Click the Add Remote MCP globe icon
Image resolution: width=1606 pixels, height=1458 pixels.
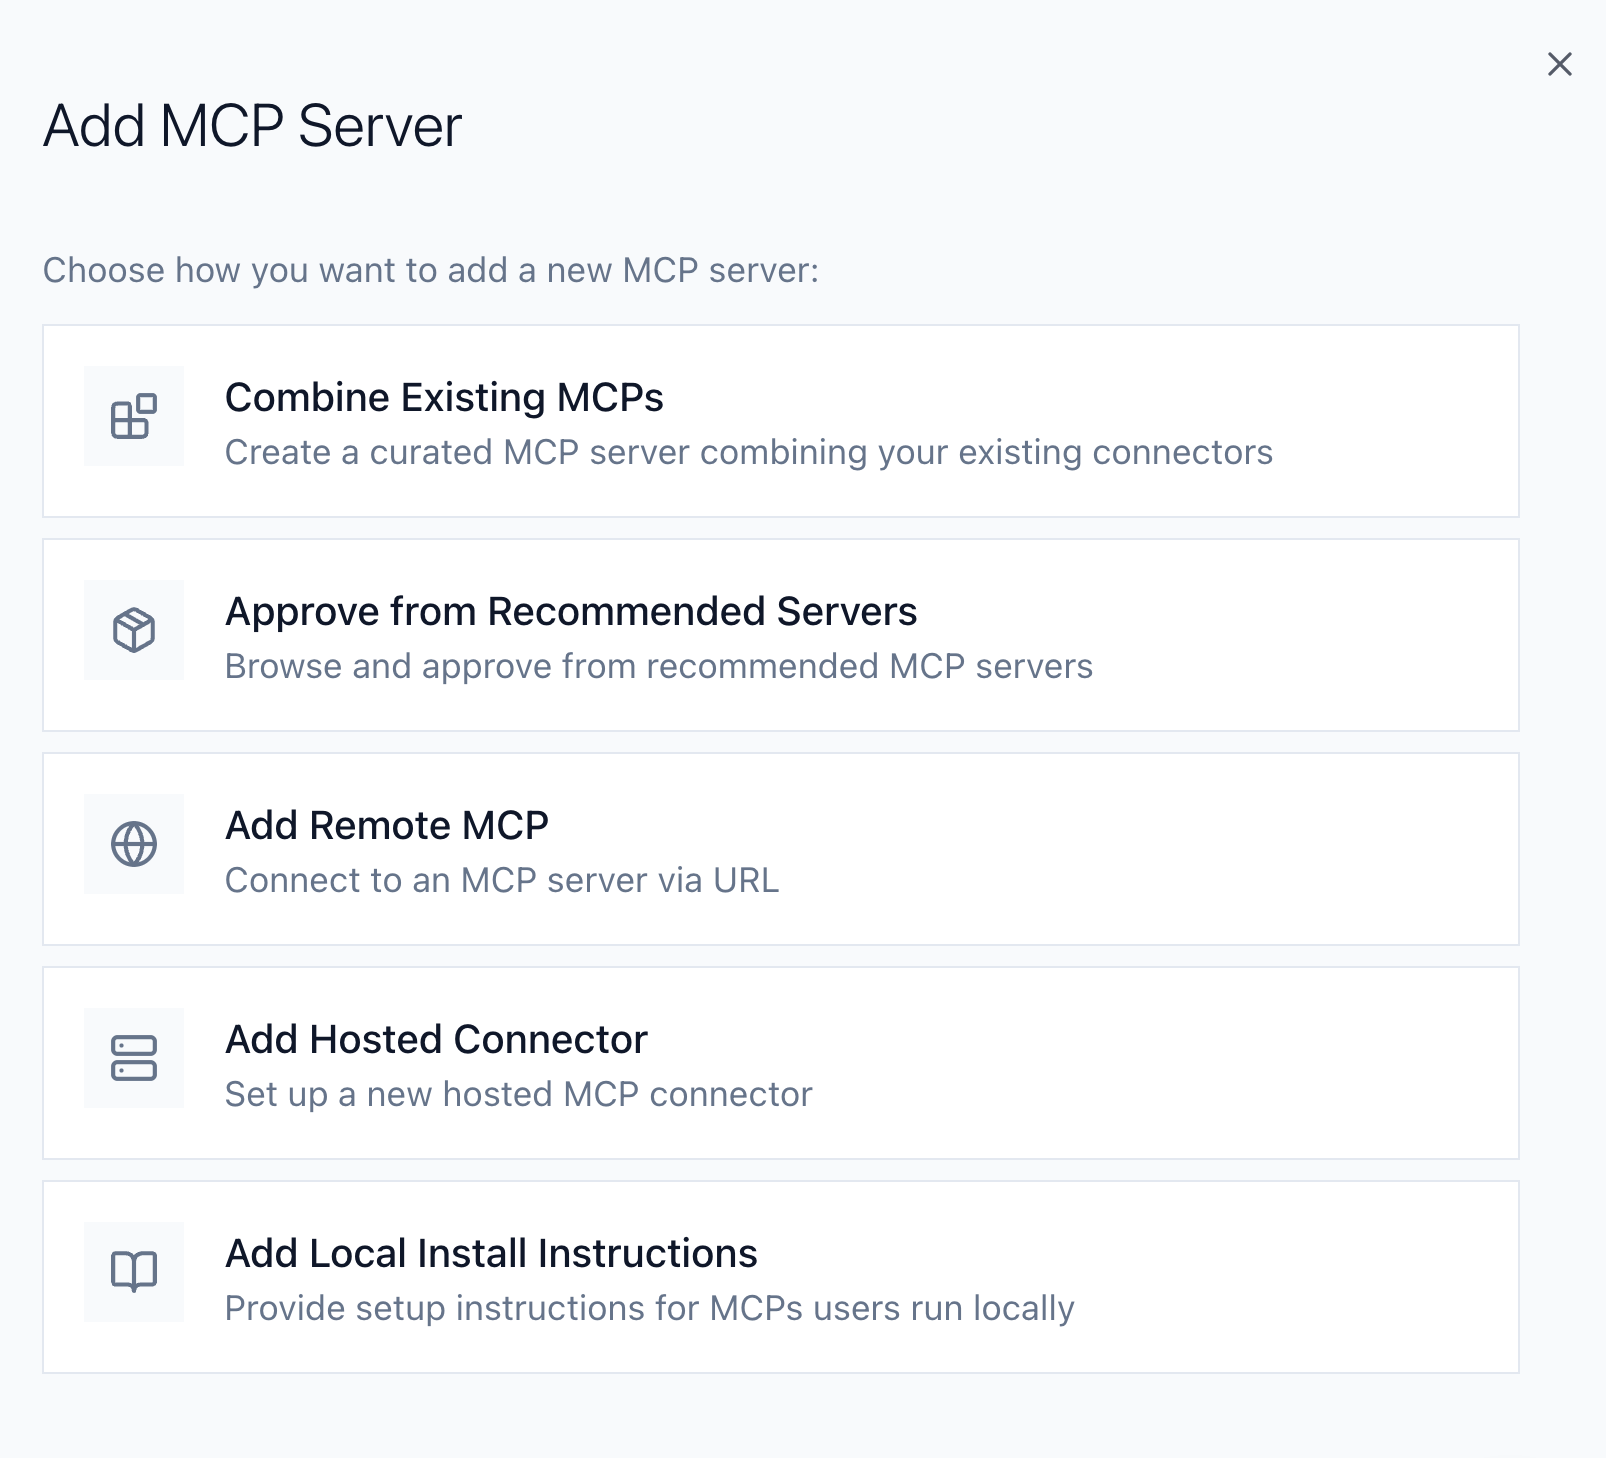pyautogui.click(x=134, y=844)
